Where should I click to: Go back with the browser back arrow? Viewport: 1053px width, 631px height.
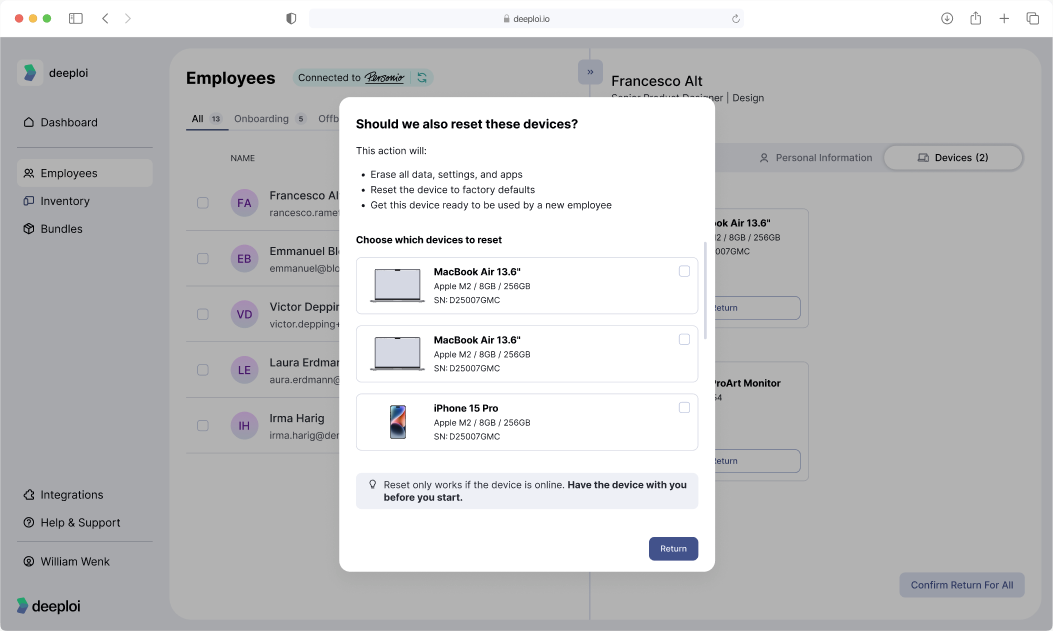pyautogui.click(x=105, y=18)
